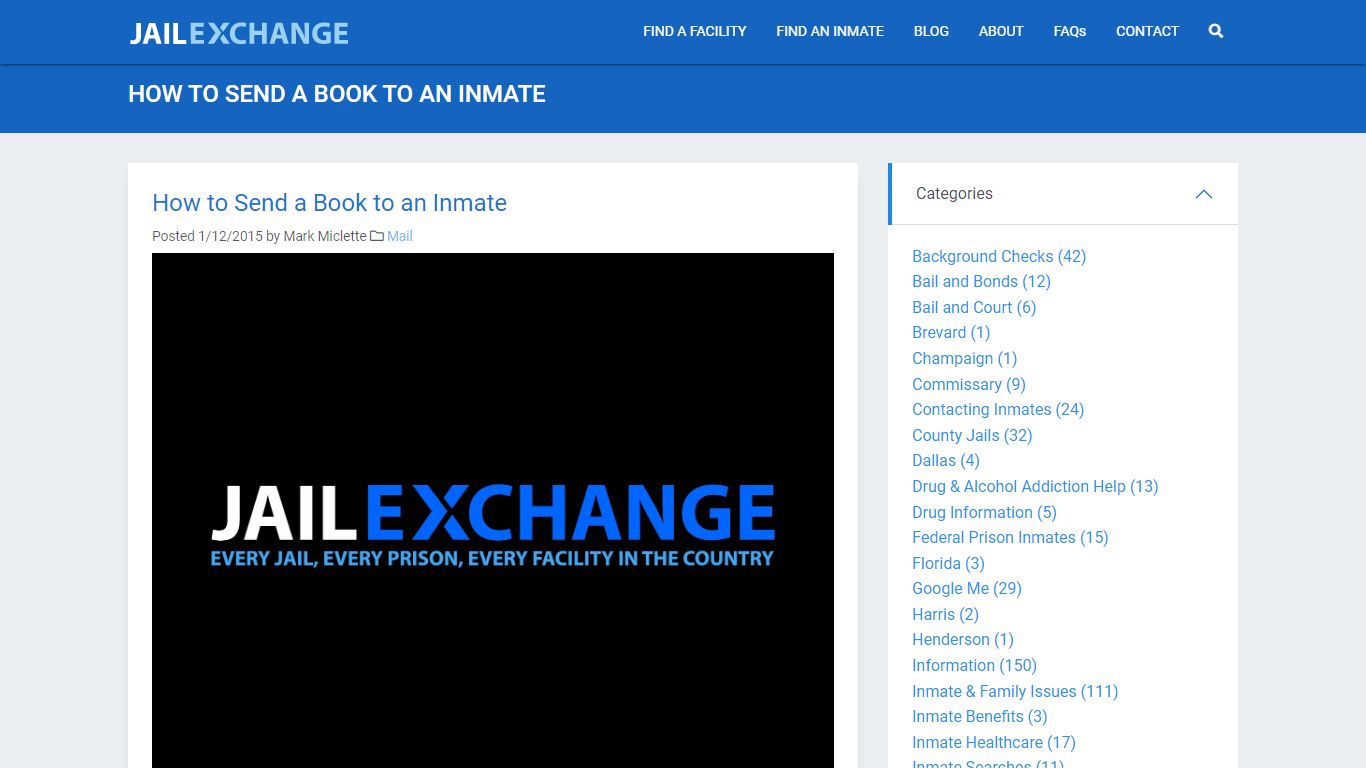Choose County Jails (32) category
Image resolution: width=1366 pixels, height=768 pixels.
click(x=972, y=435)
